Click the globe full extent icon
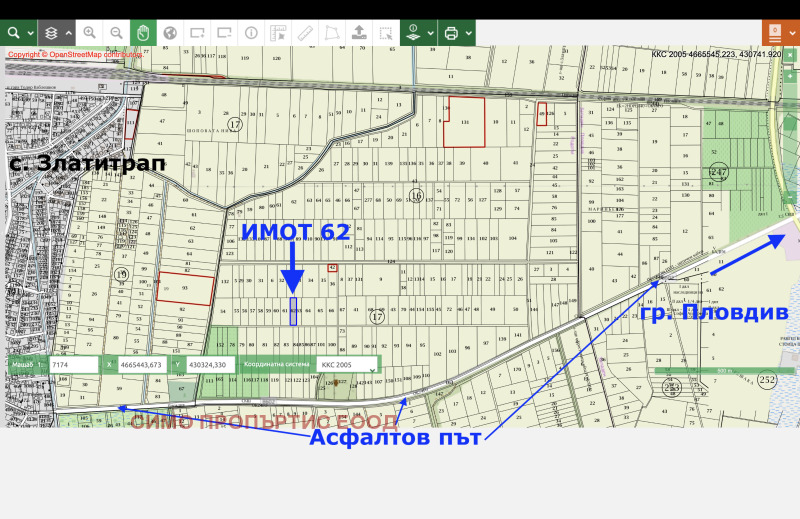Viewport: 800px width, 519px height. pyautogui.click(x=170, y=33)
